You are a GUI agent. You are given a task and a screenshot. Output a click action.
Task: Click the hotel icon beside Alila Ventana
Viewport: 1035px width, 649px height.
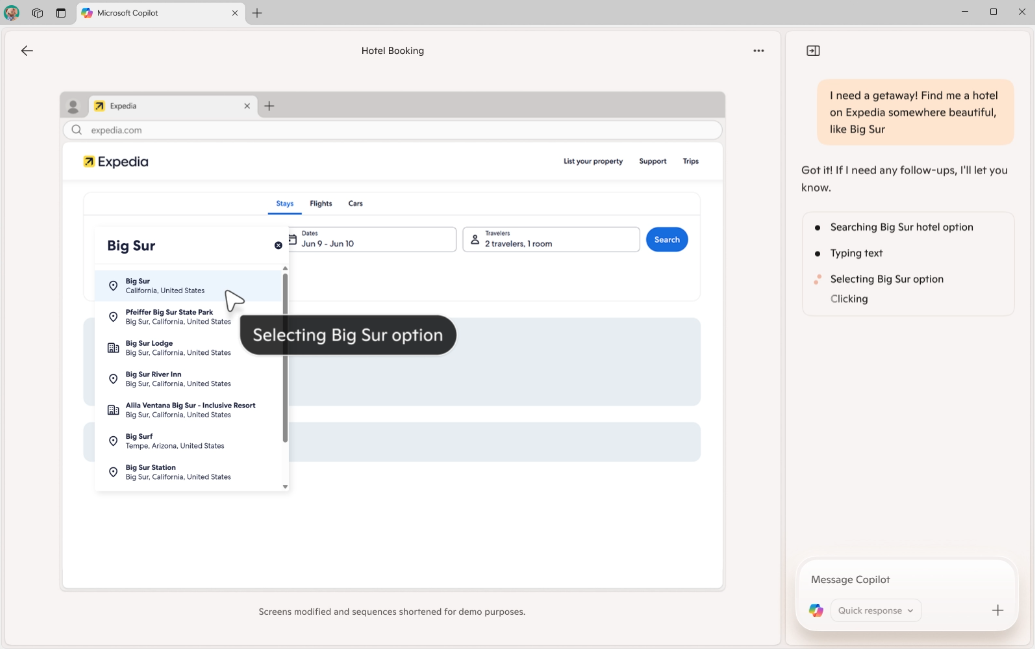point(113,410)
